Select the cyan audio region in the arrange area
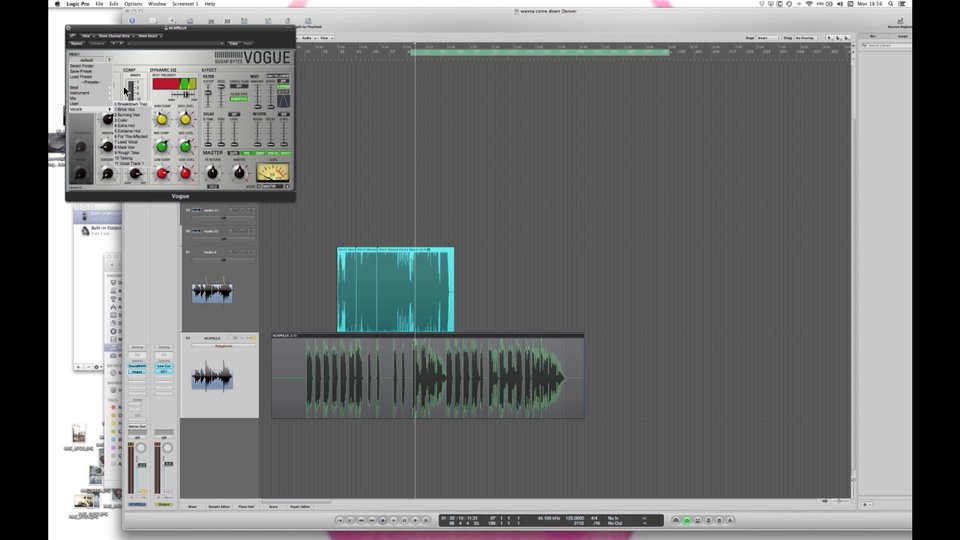The width and height of the screenshot is (960, 540). tap(396, 289)
